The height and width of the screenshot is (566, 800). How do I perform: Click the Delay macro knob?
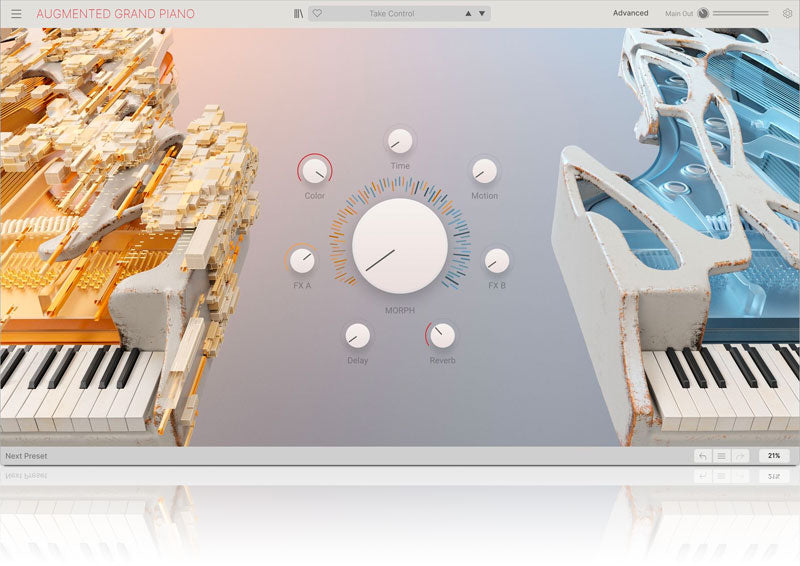(x=358, y=336)
